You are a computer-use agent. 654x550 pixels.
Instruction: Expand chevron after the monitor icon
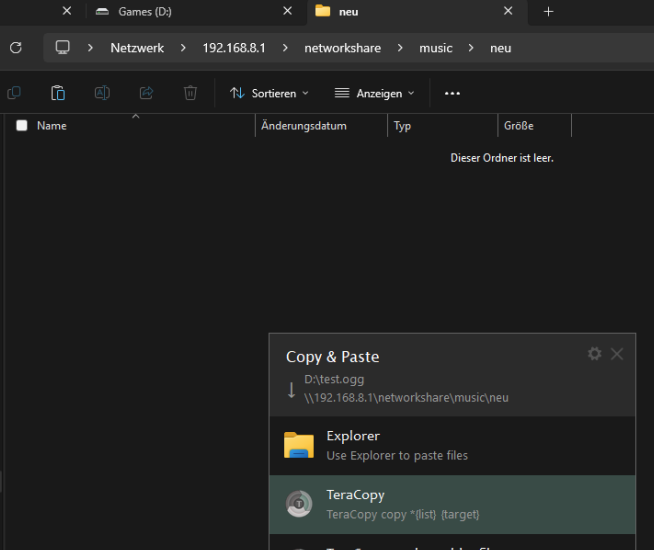tap(90, 48)
